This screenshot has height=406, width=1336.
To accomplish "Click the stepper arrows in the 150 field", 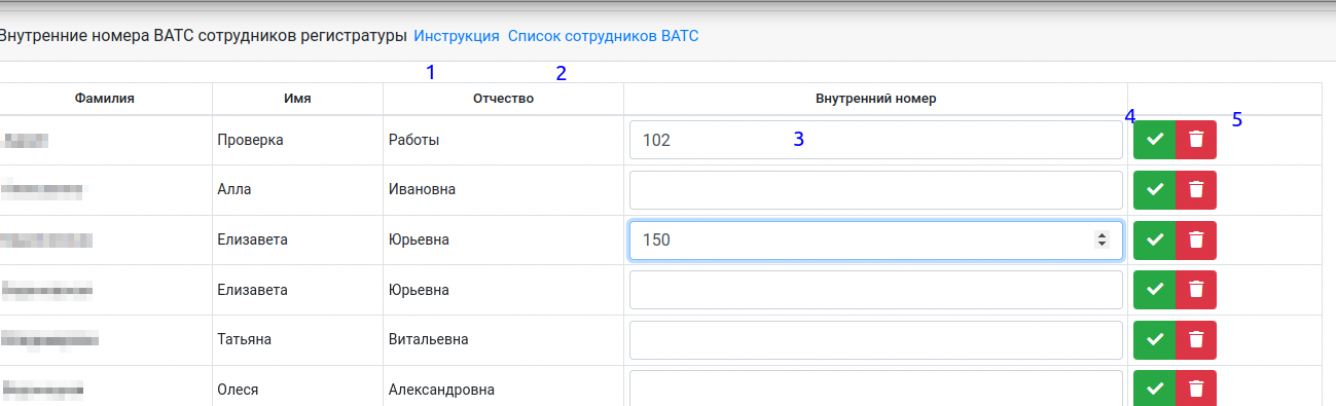I will click(x=1102, y=240).
